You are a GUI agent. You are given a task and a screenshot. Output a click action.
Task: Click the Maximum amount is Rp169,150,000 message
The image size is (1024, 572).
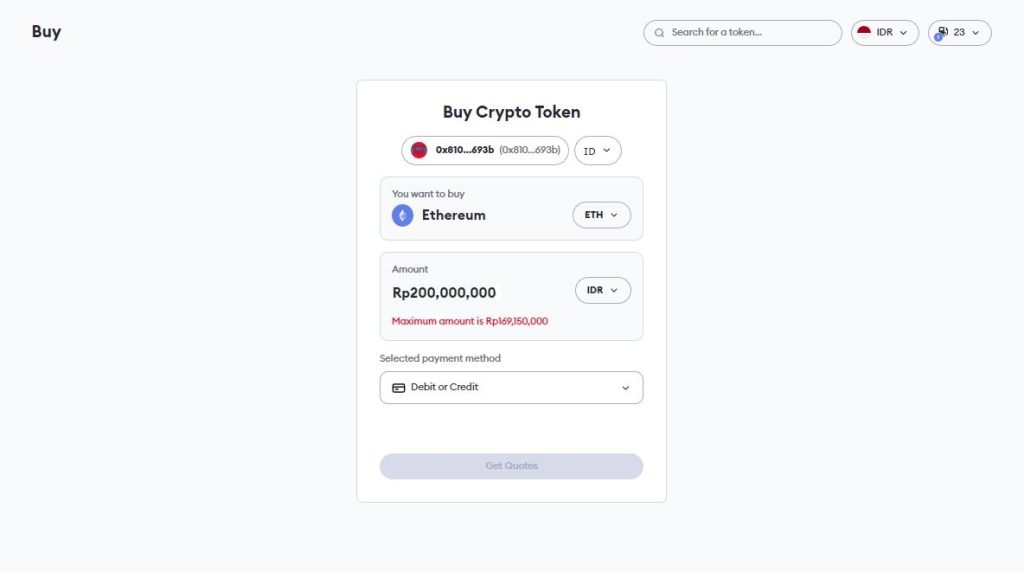[x=470, y=321]
